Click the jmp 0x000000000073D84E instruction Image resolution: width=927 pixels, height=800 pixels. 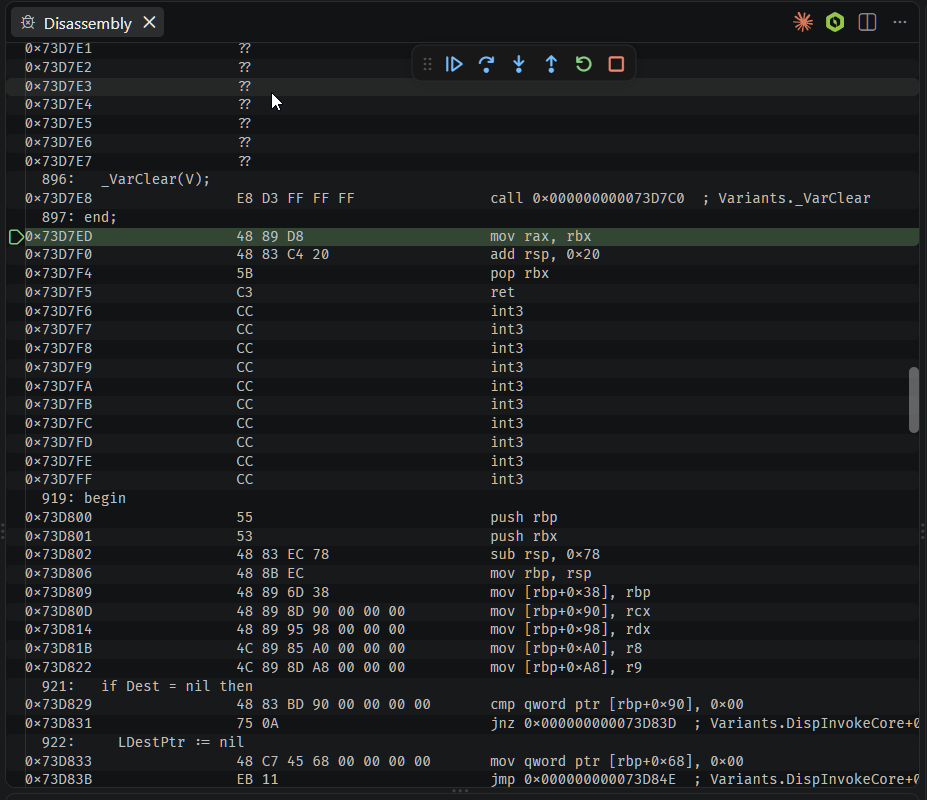(583, 780)
